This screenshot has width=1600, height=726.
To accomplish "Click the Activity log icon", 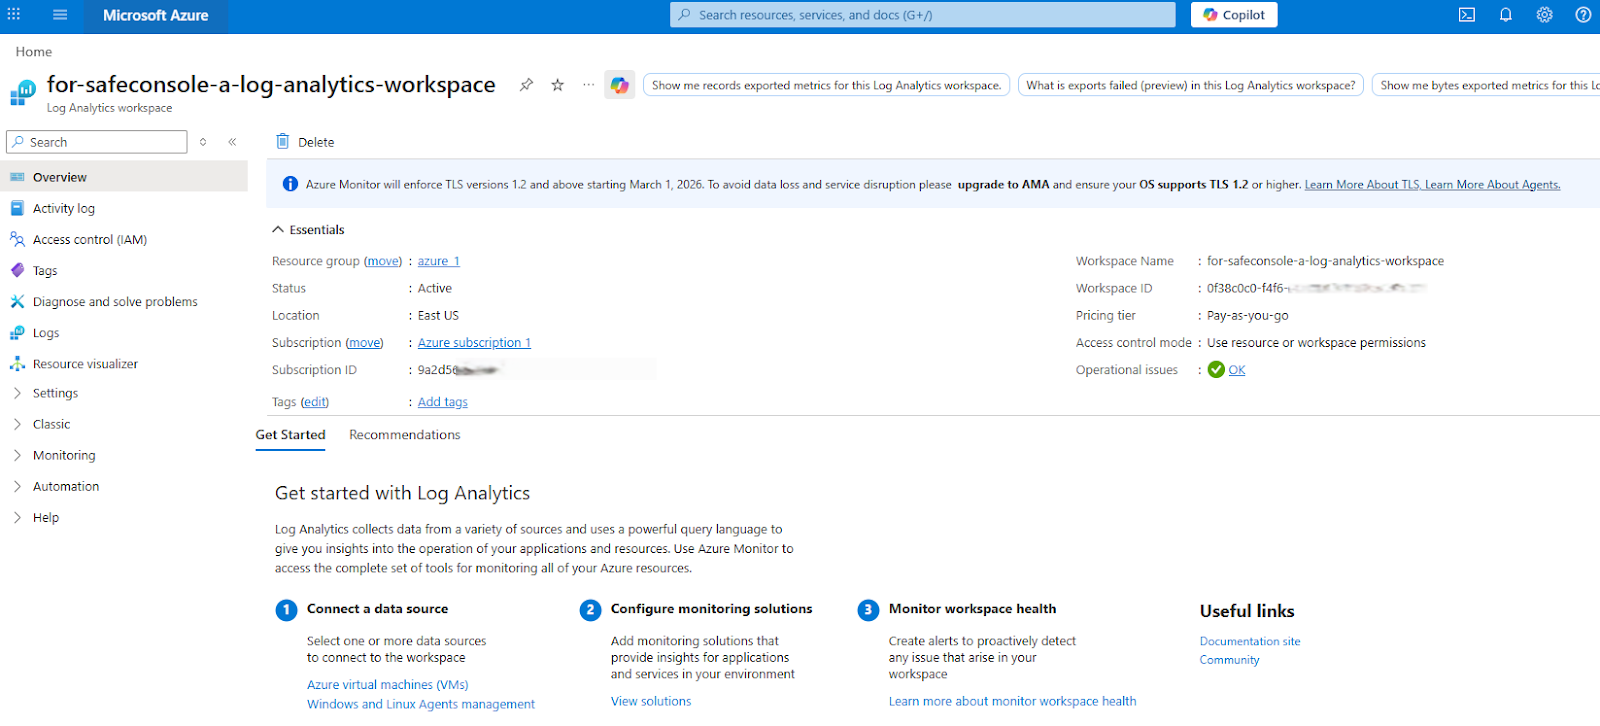I will (17, 208).
